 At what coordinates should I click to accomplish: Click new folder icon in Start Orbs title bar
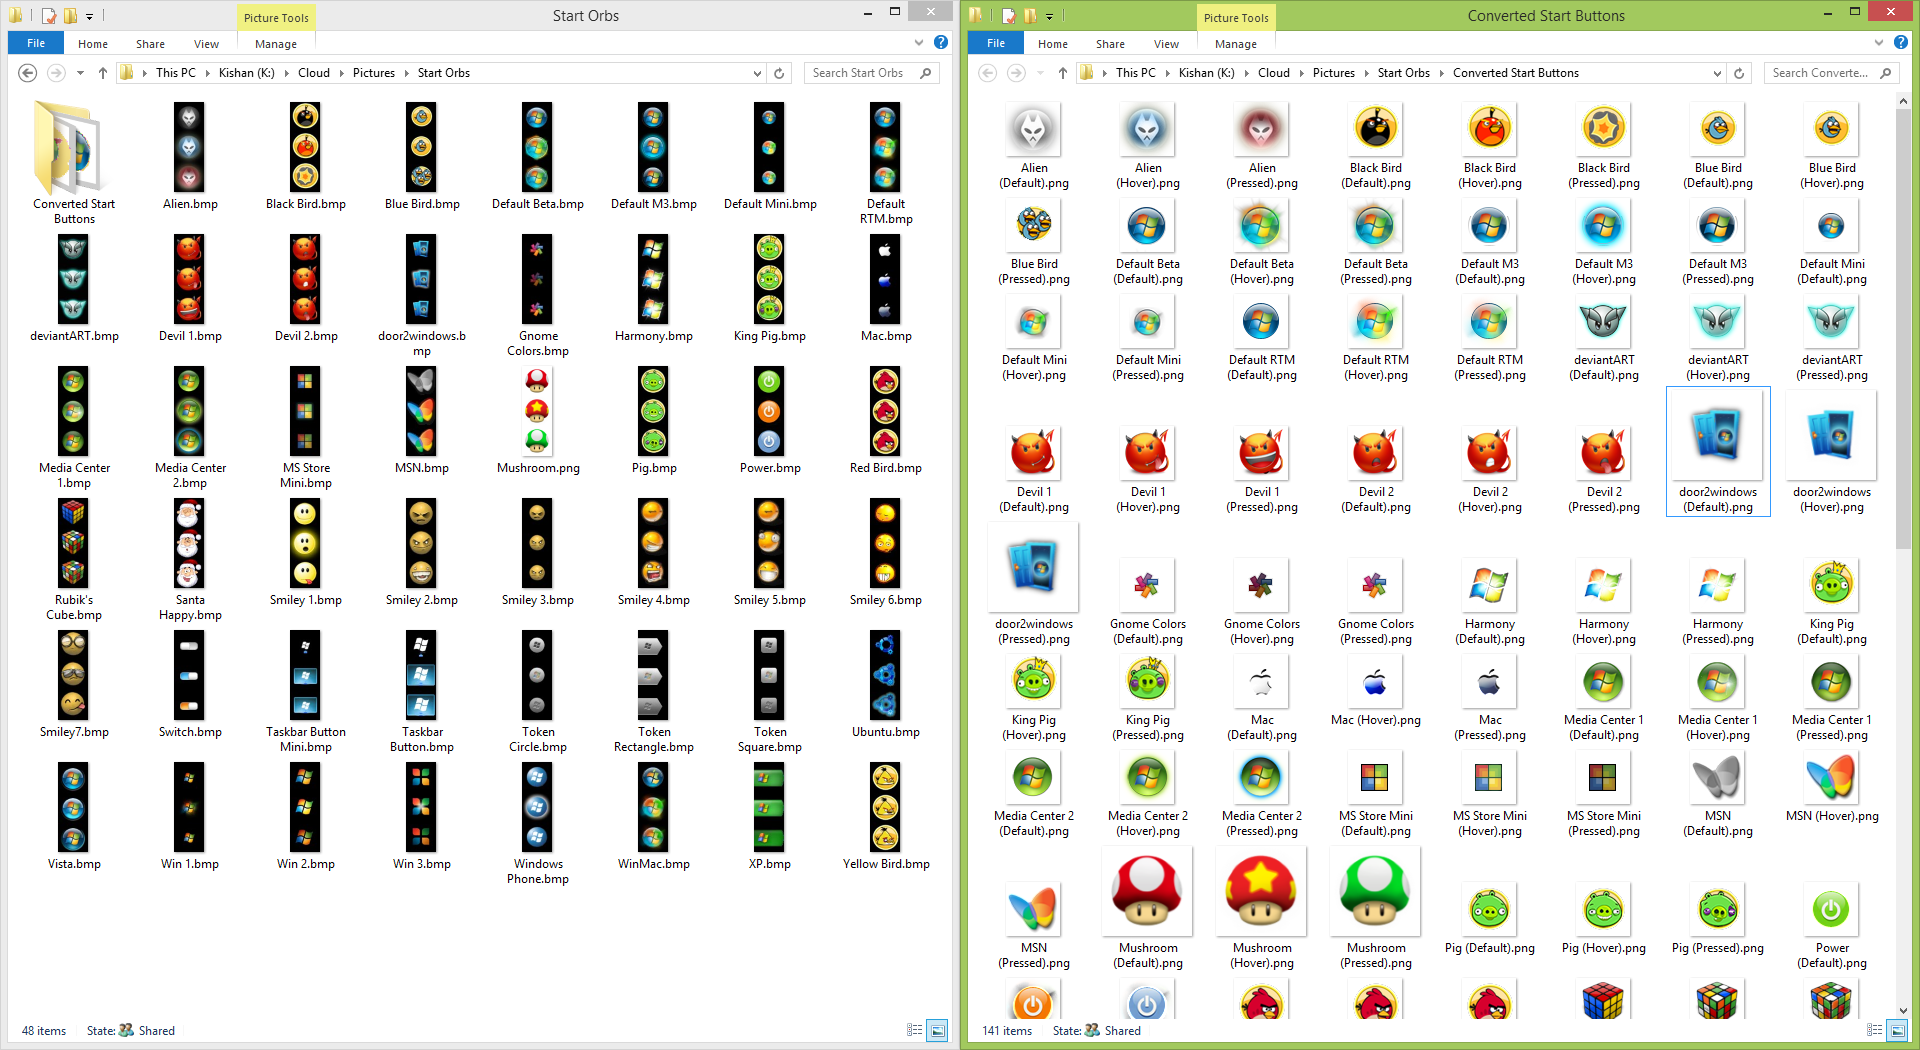[70, 16]
